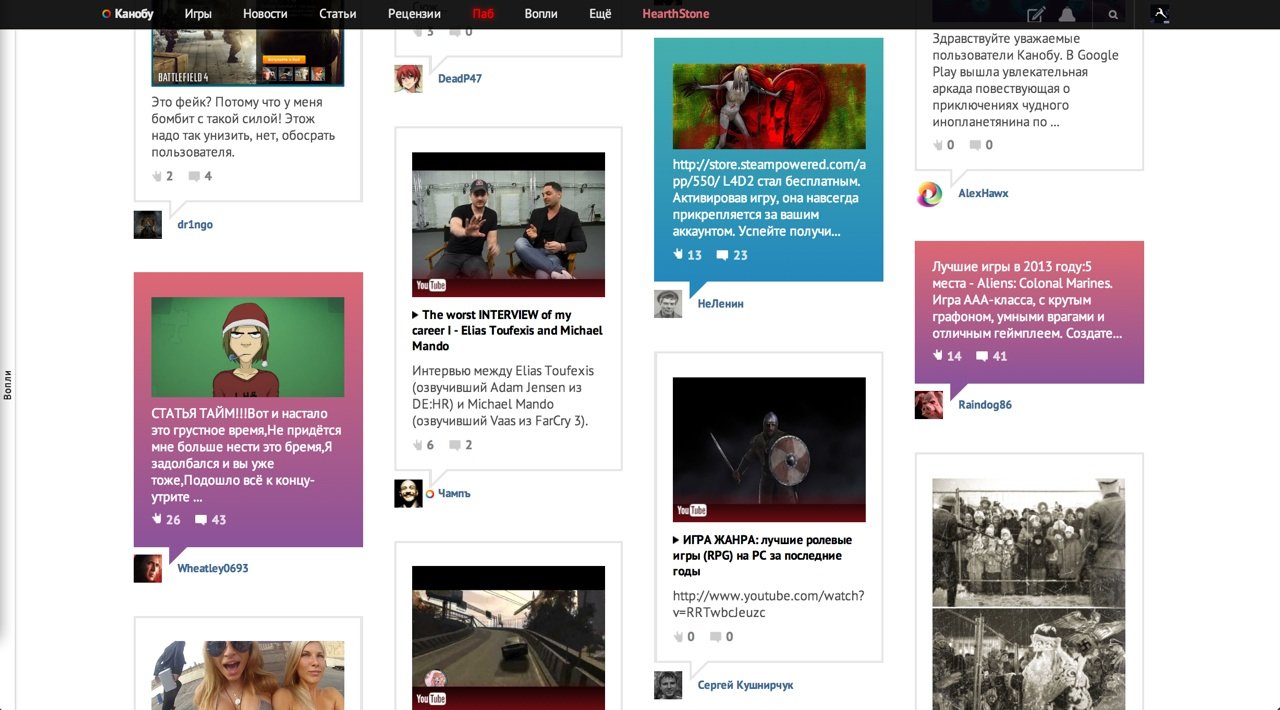Like the Aliens Colonial Marines post
The height and width of the screenshot is (710, 1280).
[x=947, y=356]
